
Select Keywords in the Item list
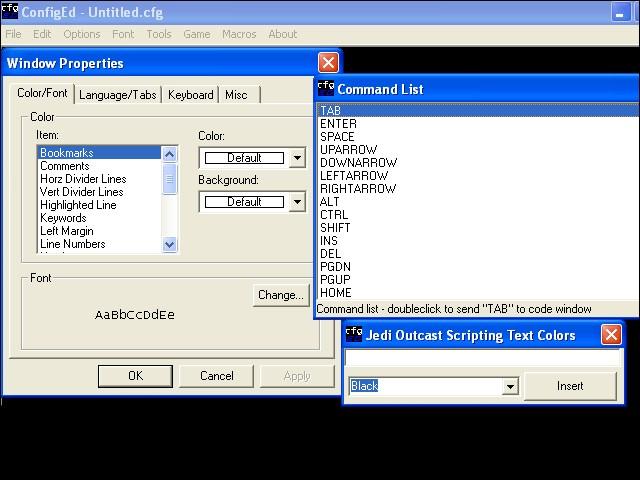tap(63, 218)
